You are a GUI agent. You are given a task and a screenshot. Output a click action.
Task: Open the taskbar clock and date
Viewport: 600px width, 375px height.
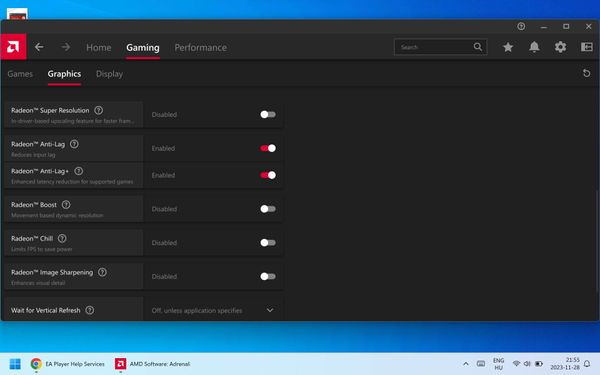[565, 364]
